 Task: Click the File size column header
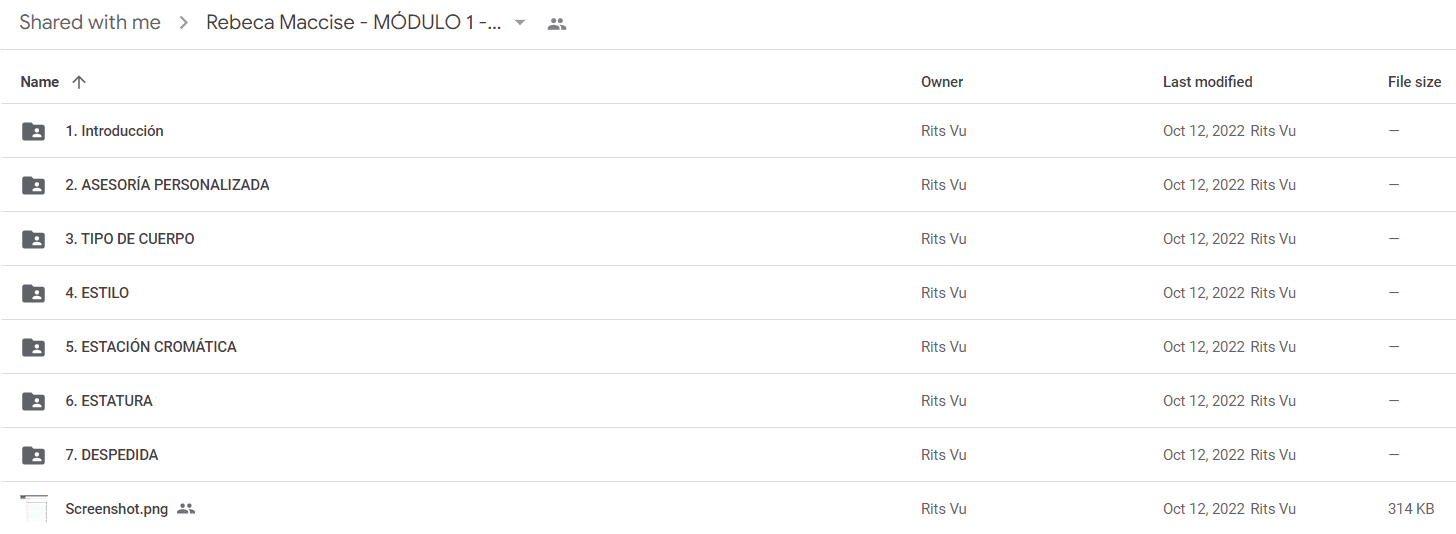pos(1414,82)
